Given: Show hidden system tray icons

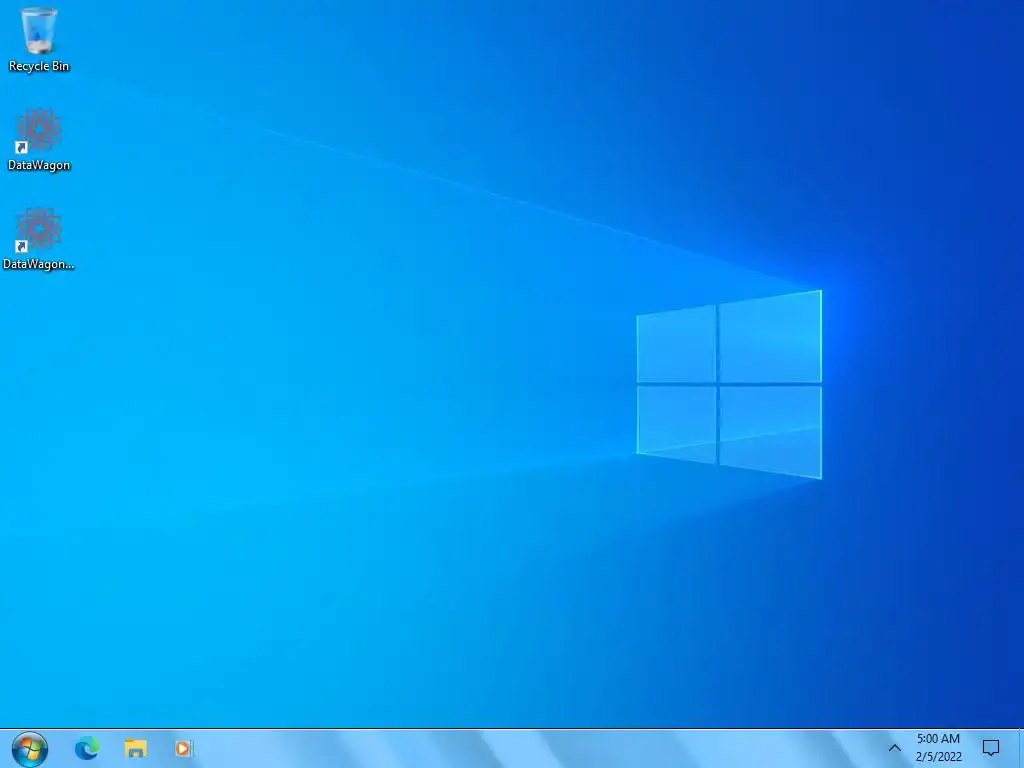Looking at the screenshot, I should (x=895, y=748).
